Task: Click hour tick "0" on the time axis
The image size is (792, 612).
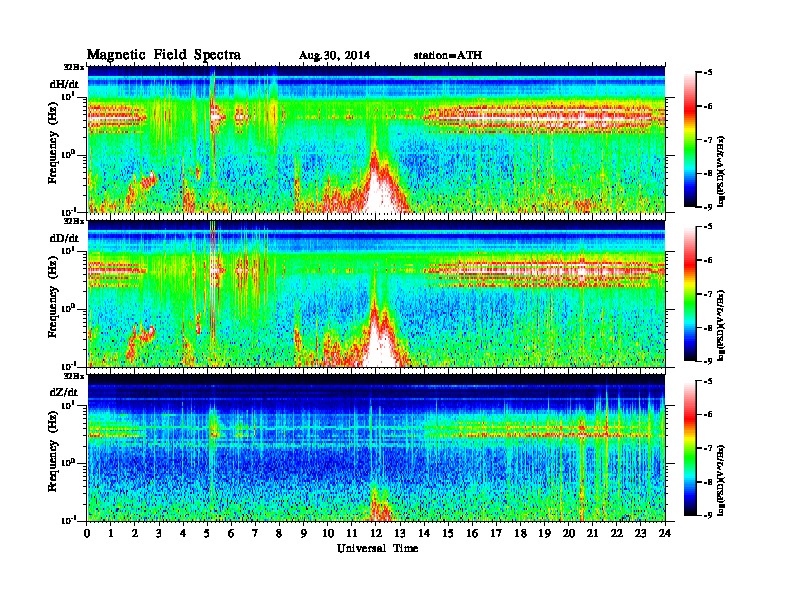Action: click(87, 533)
